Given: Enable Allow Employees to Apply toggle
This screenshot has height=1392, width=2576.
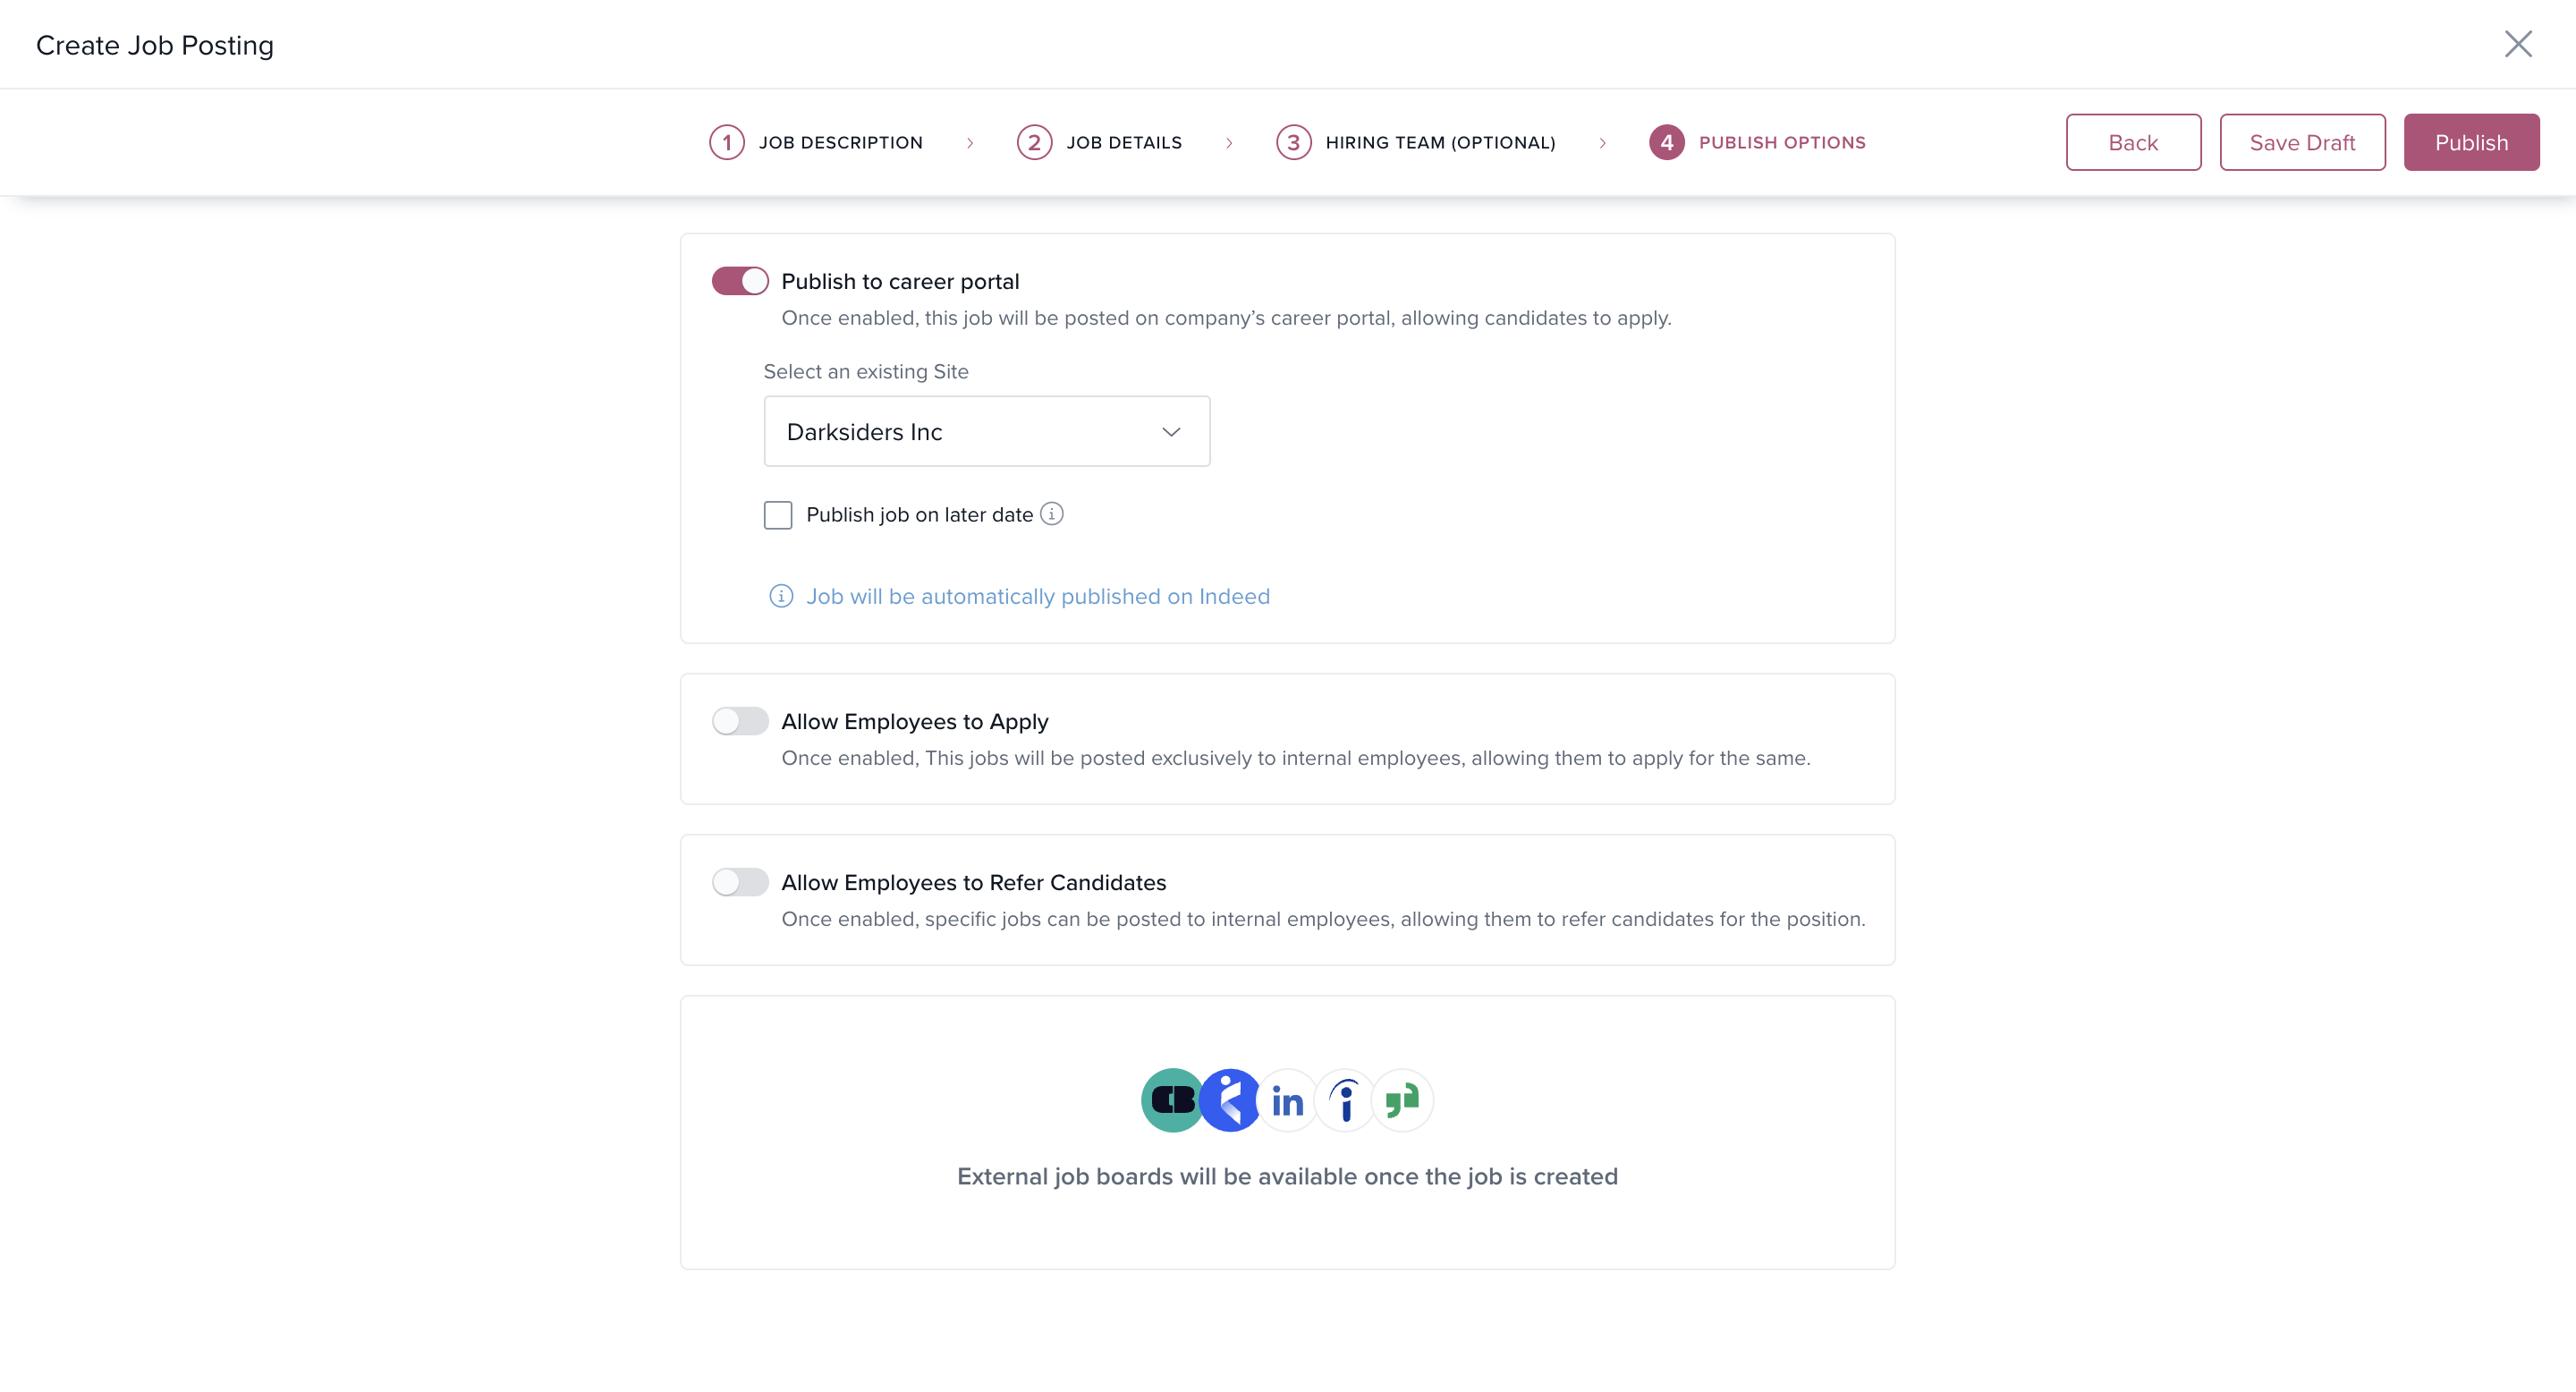Looking at the screenshot, I should (740, 721).
